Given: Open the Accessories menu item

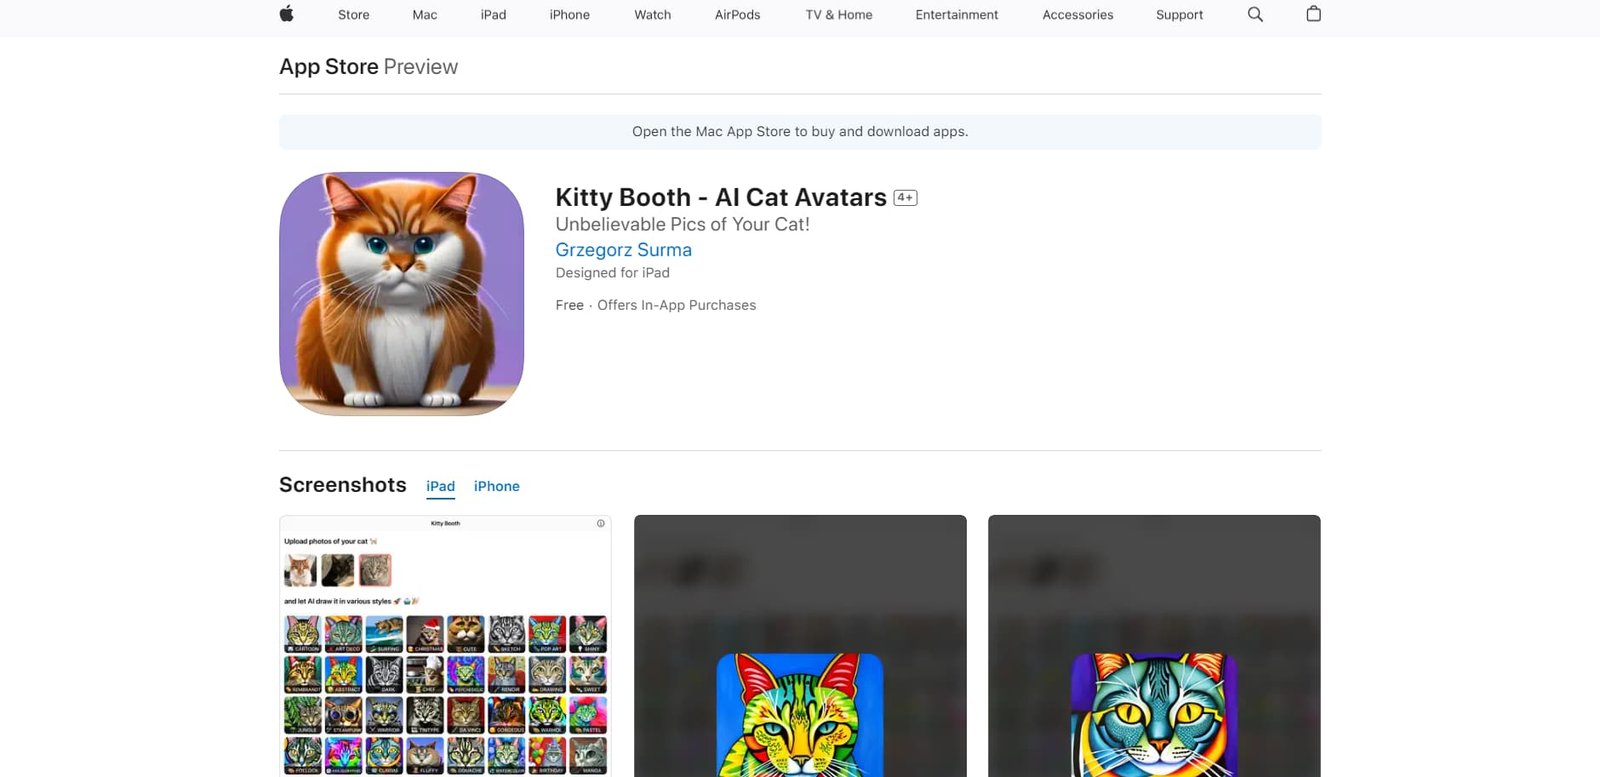Looking at the screenshot, I should [x=1078, y=15].
